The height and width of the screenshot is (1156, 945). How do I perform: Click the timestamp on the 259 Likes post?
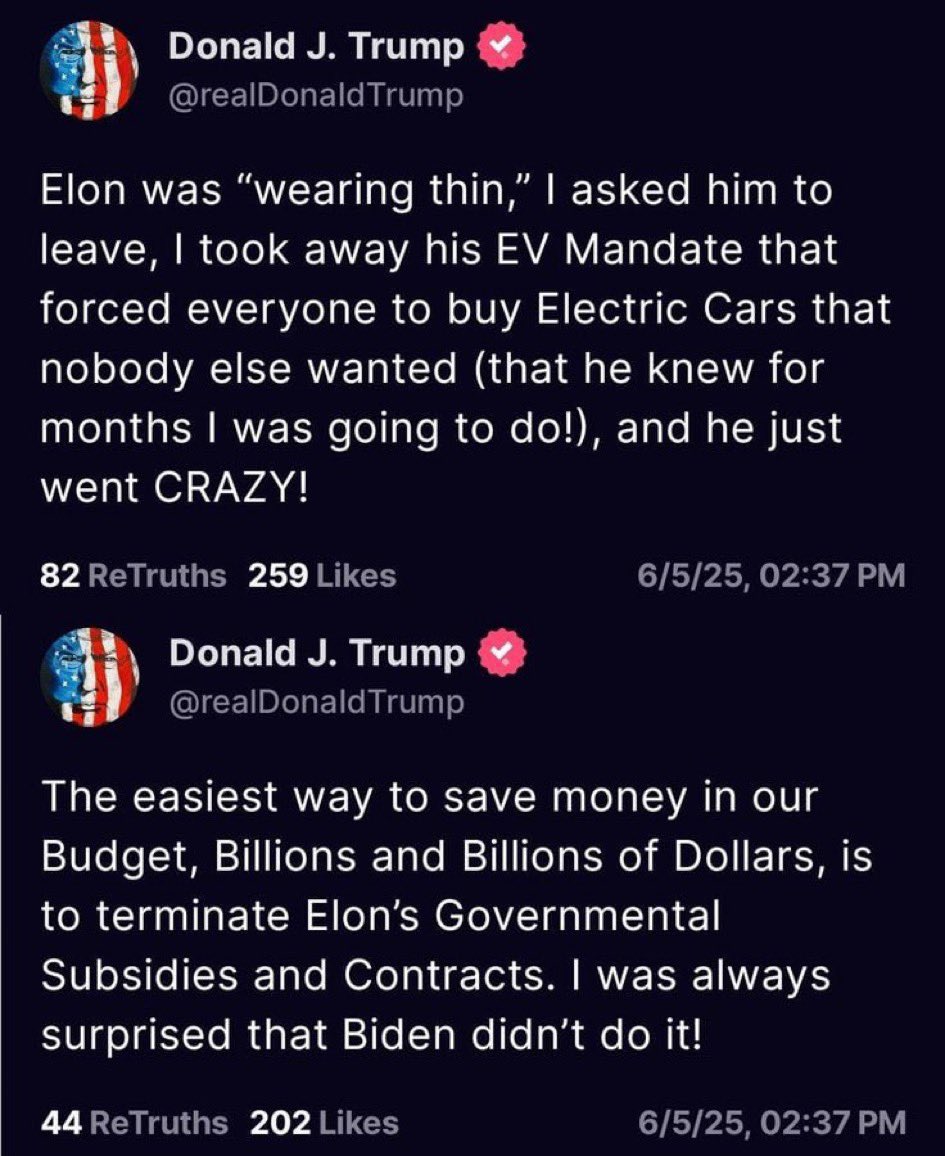click(x=771, y=575)
